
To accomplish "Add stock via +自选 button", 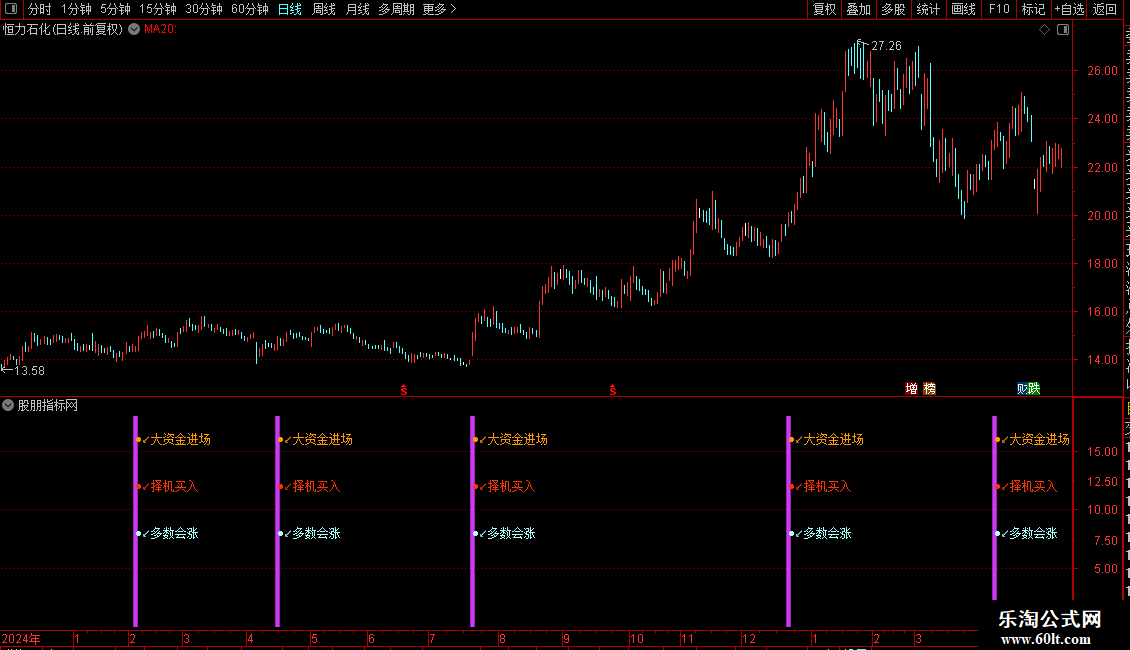I will [1069, 9].
